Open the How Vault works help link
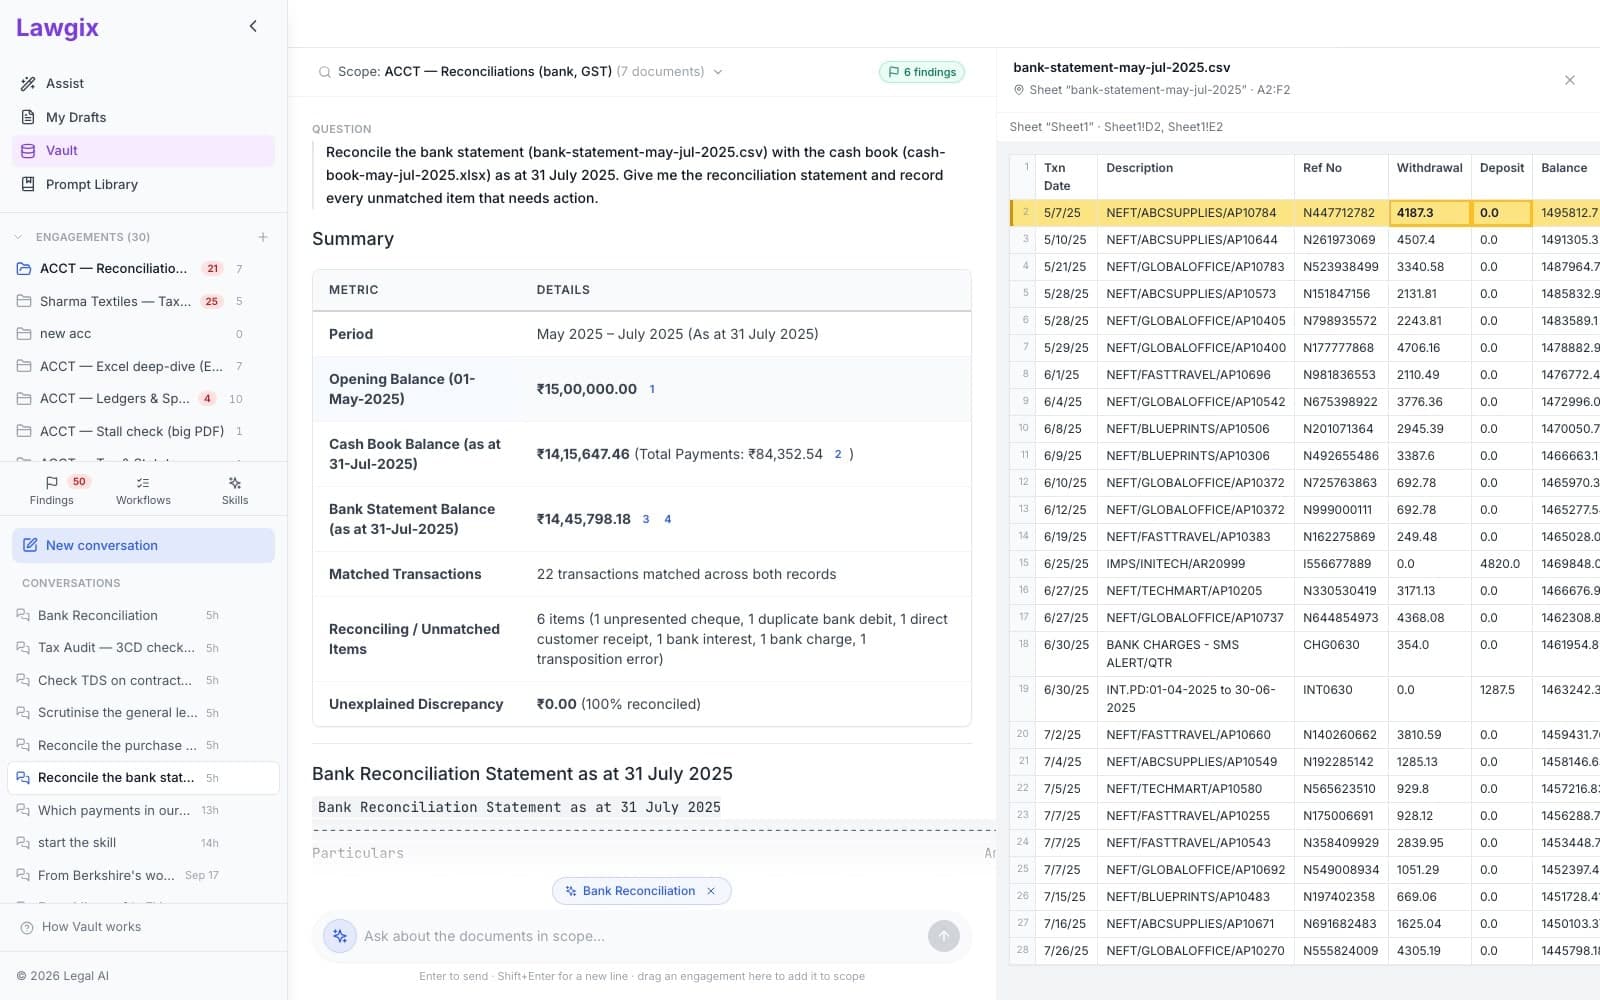 click(81, 927)
